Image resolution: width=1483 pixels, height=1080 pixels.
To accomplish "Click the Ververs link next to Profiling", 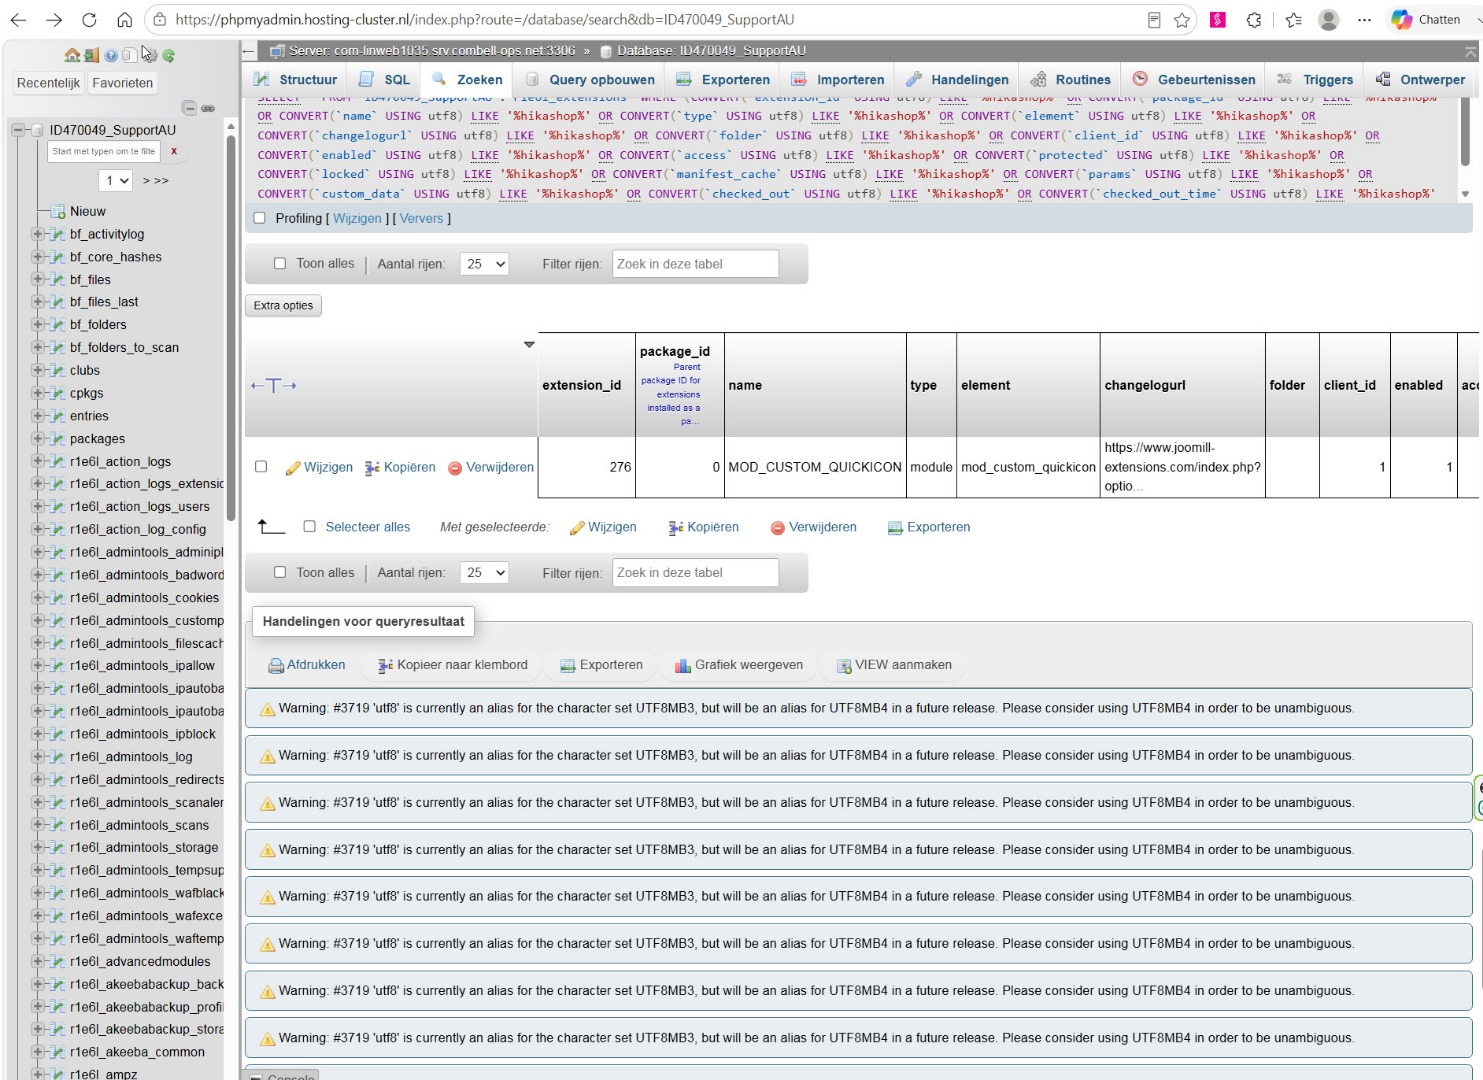I will pyautogui.click(x=421, y=218).
